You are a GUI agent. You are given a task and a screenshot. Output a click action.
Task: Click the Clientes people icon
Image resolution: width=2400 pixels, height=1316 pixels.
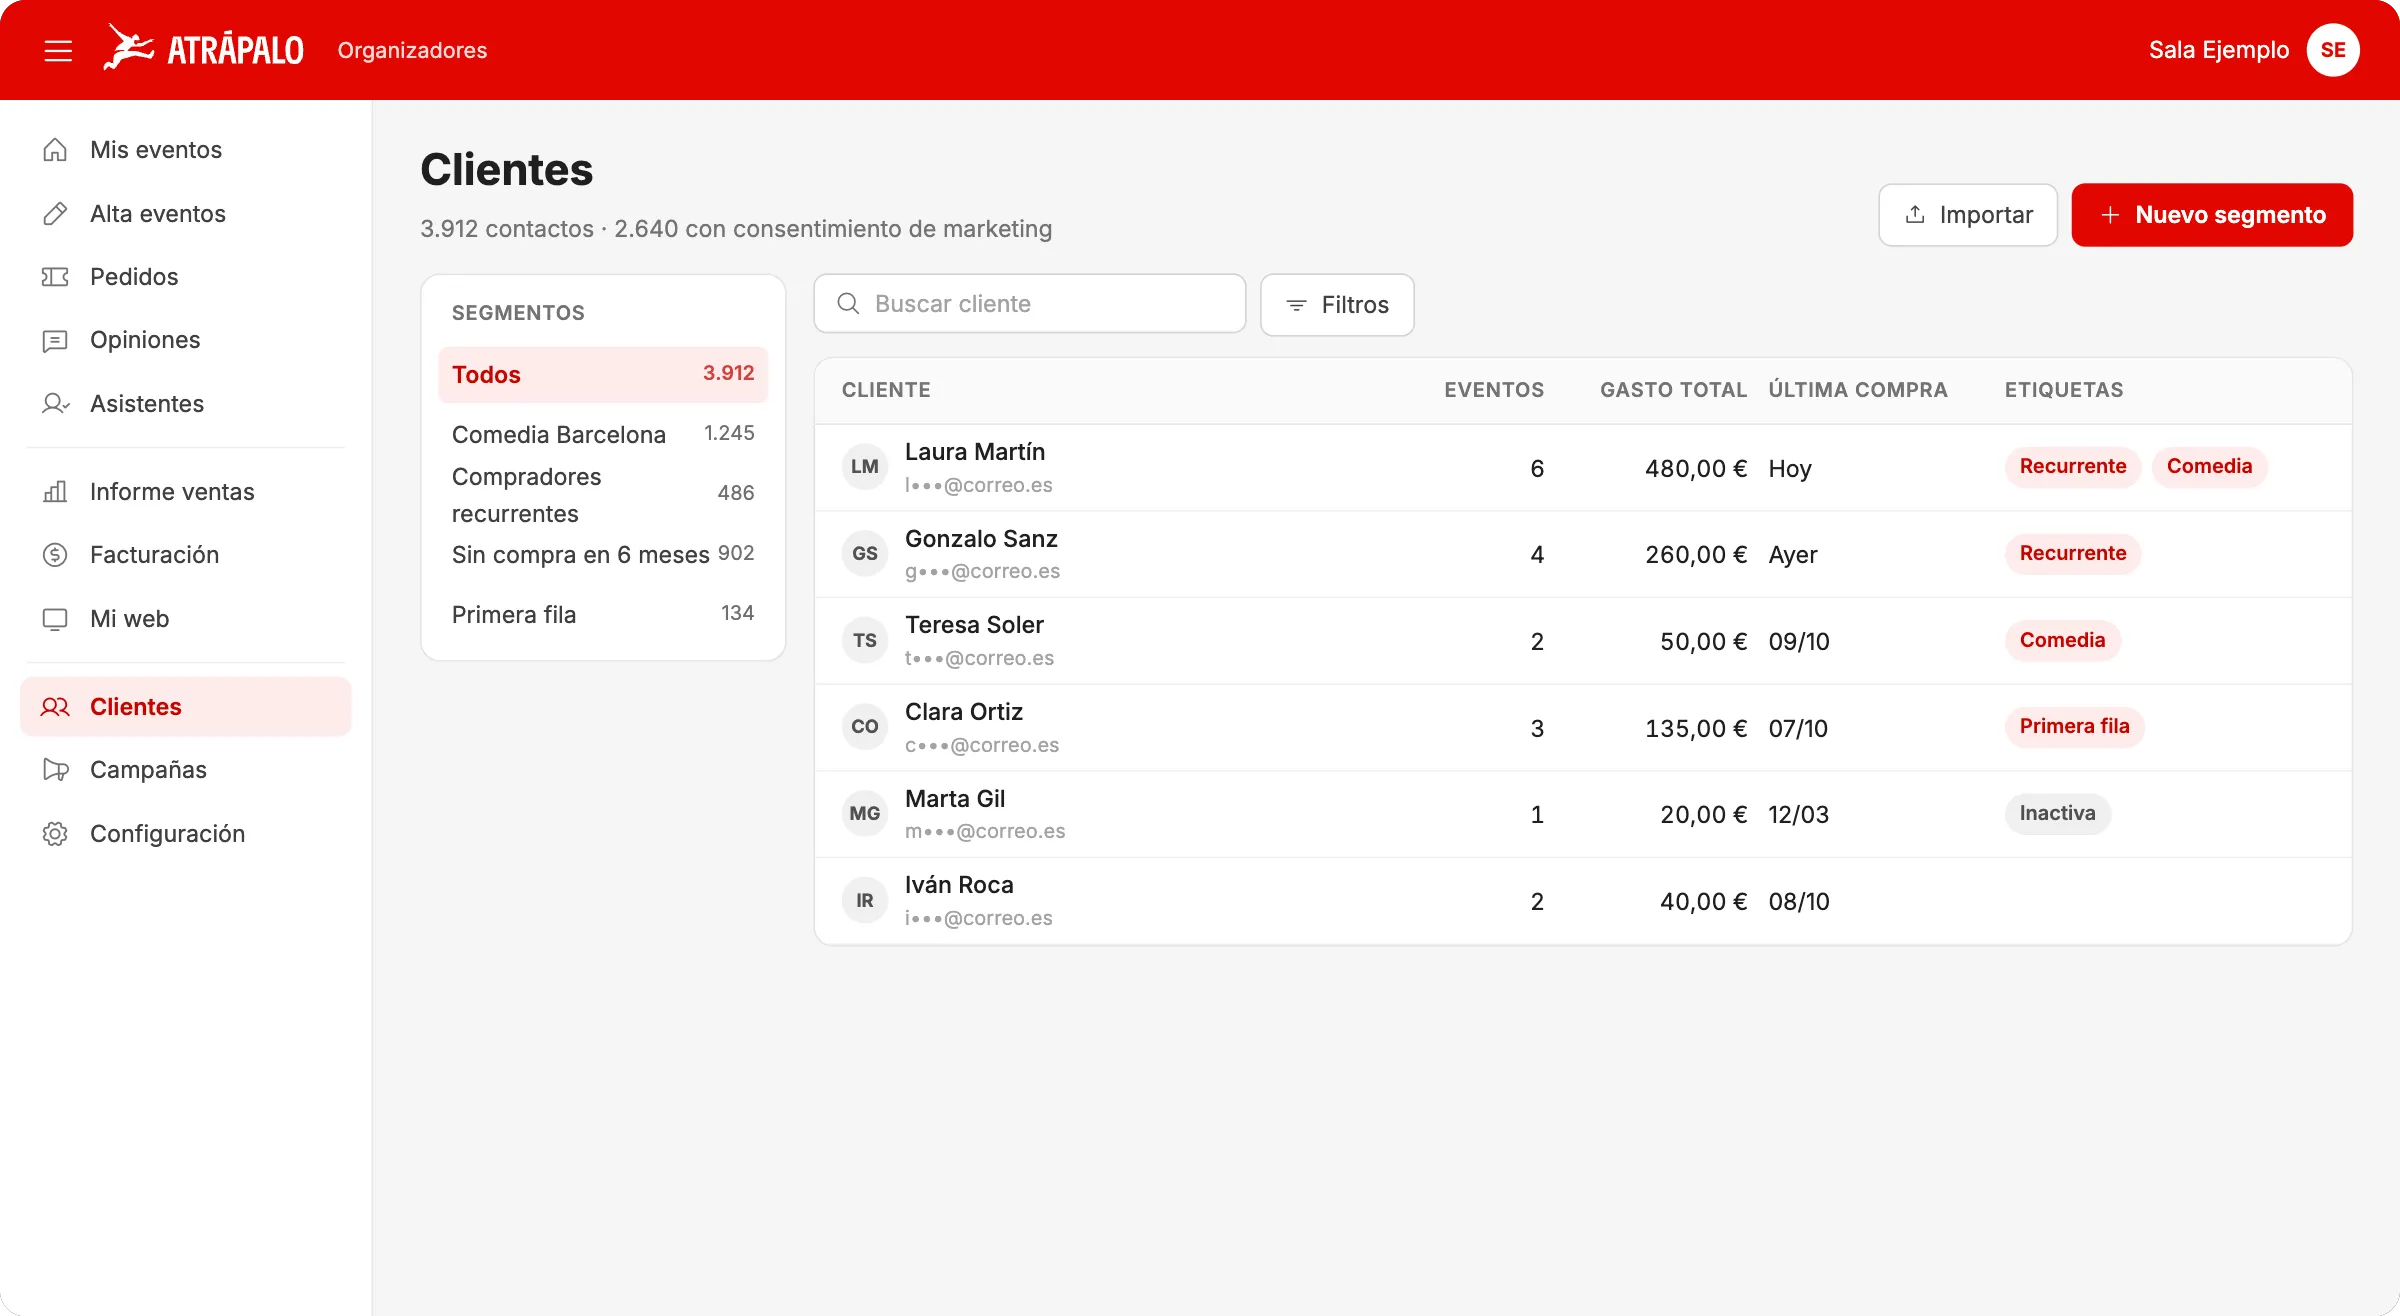coord(55,707)
